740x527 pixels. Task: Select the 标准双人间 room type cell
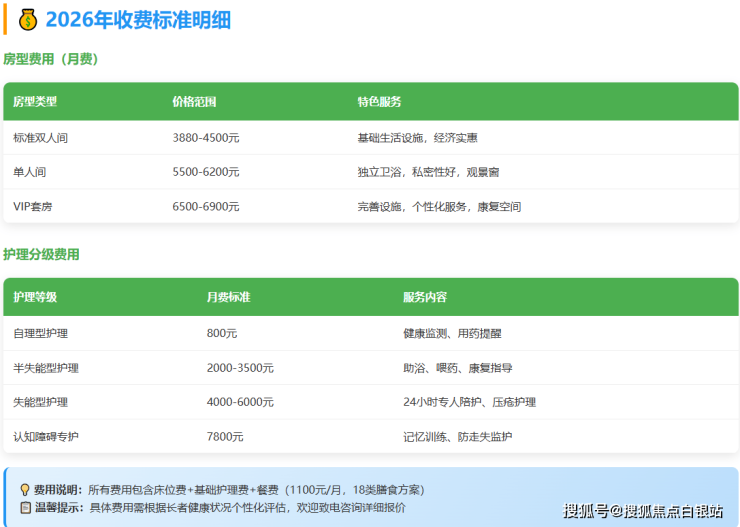pyautogui.click(x=41, y=138)
